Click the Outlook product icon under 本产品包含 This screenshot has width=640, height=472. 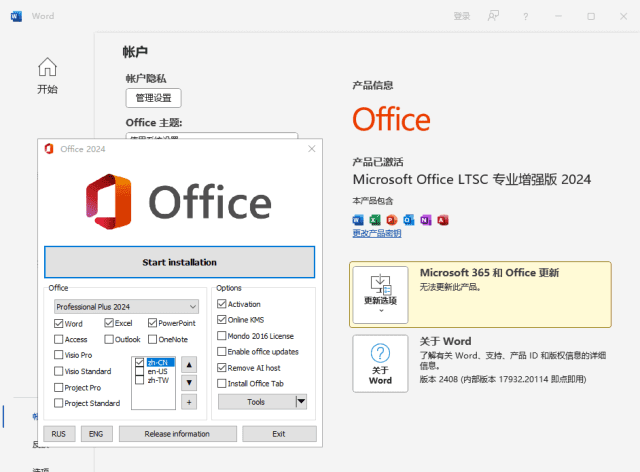coord(409,220)
